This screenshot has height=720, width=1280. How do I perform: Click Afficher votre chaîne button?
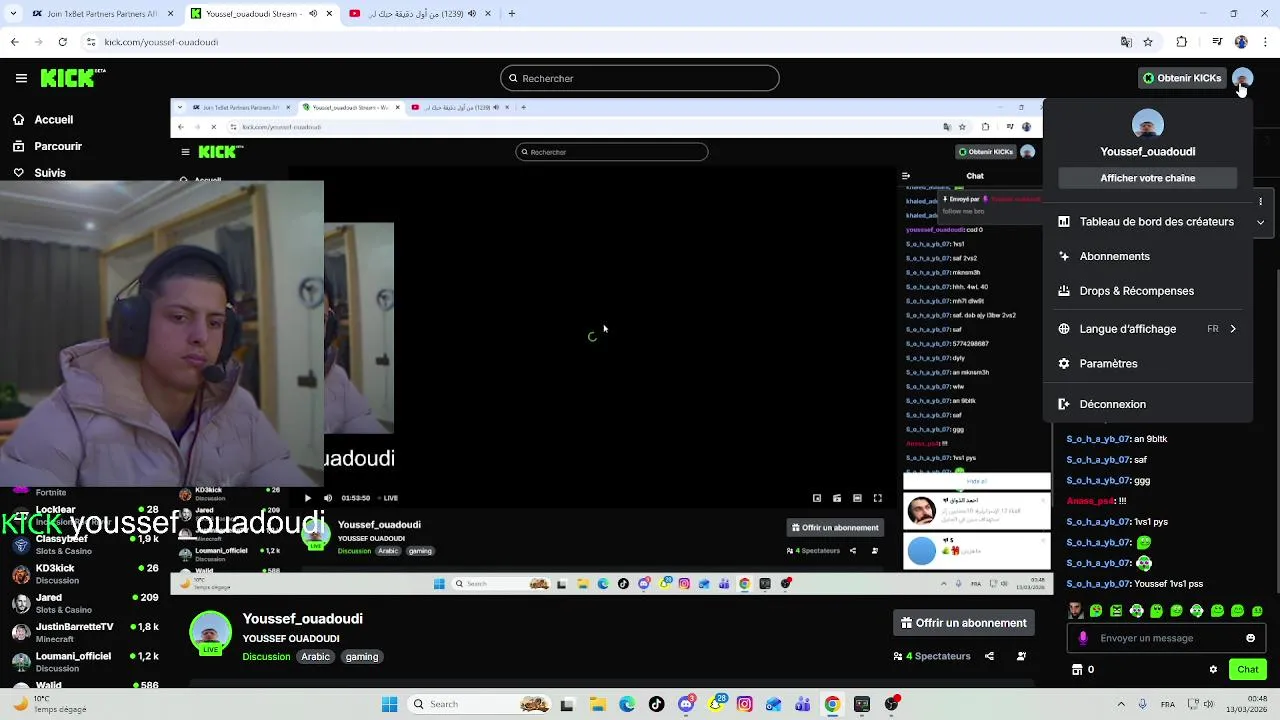pyautogui.click(x=1148, y=178)
